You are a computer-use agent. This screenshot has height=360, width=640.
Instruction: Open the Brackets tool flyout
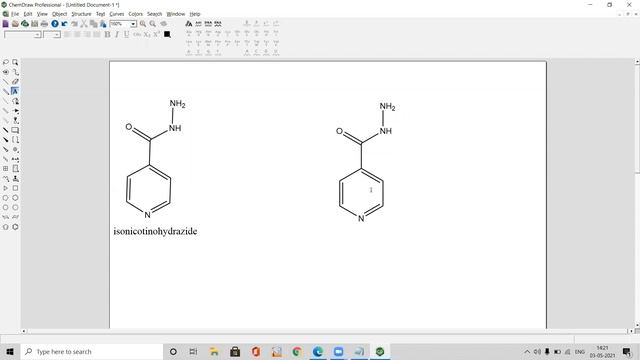click(x=15, y=140)
